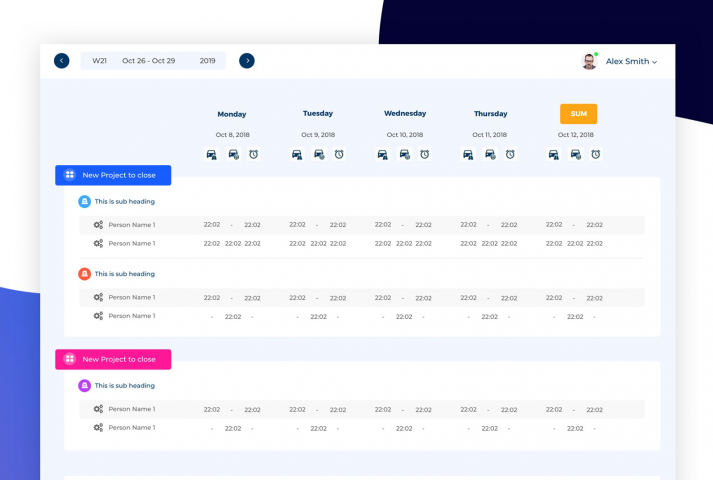Select Person Name 1 in shaded row under purple sub heading

click(132, 409)
